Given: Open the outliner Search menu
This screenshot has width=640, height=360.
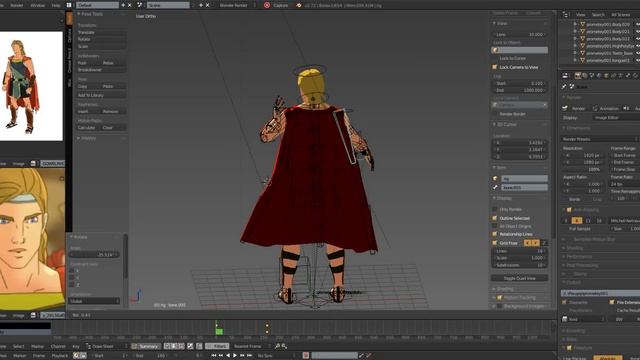Looking at the screenshot, I should [598, 15].
